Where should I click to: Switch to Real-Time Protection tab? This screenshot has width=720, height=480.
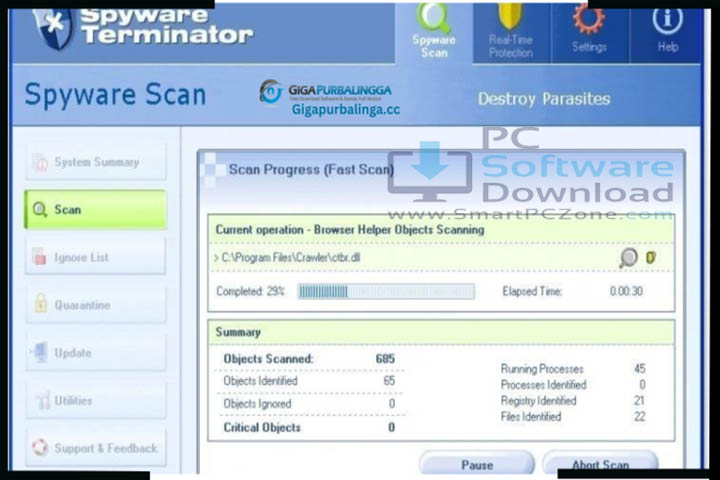pos(511,32)
